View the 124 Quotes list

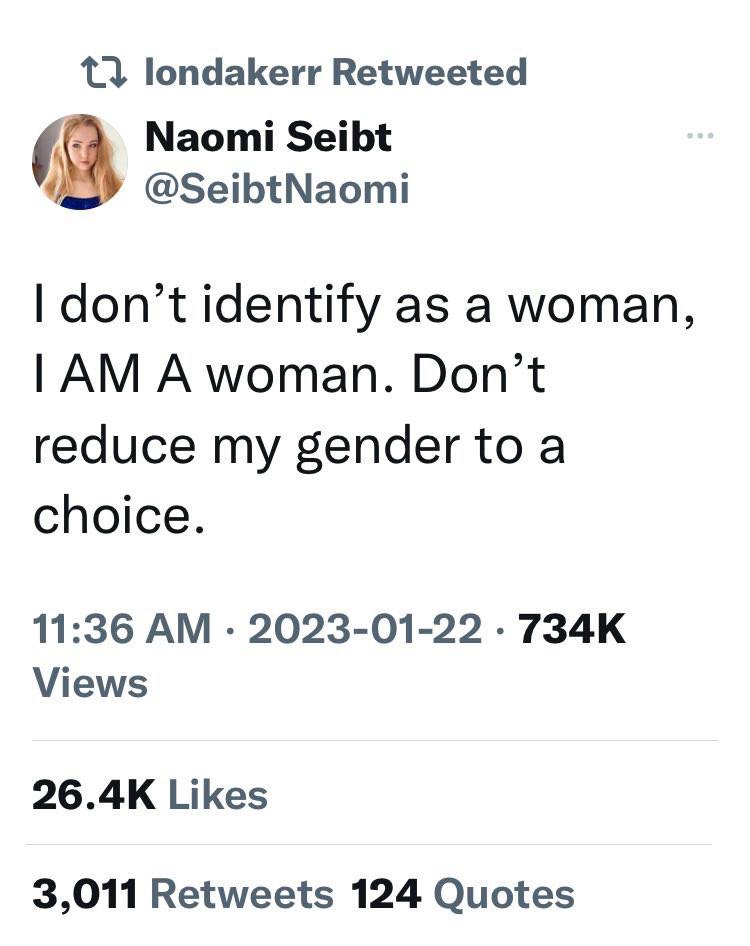point(463,894)
